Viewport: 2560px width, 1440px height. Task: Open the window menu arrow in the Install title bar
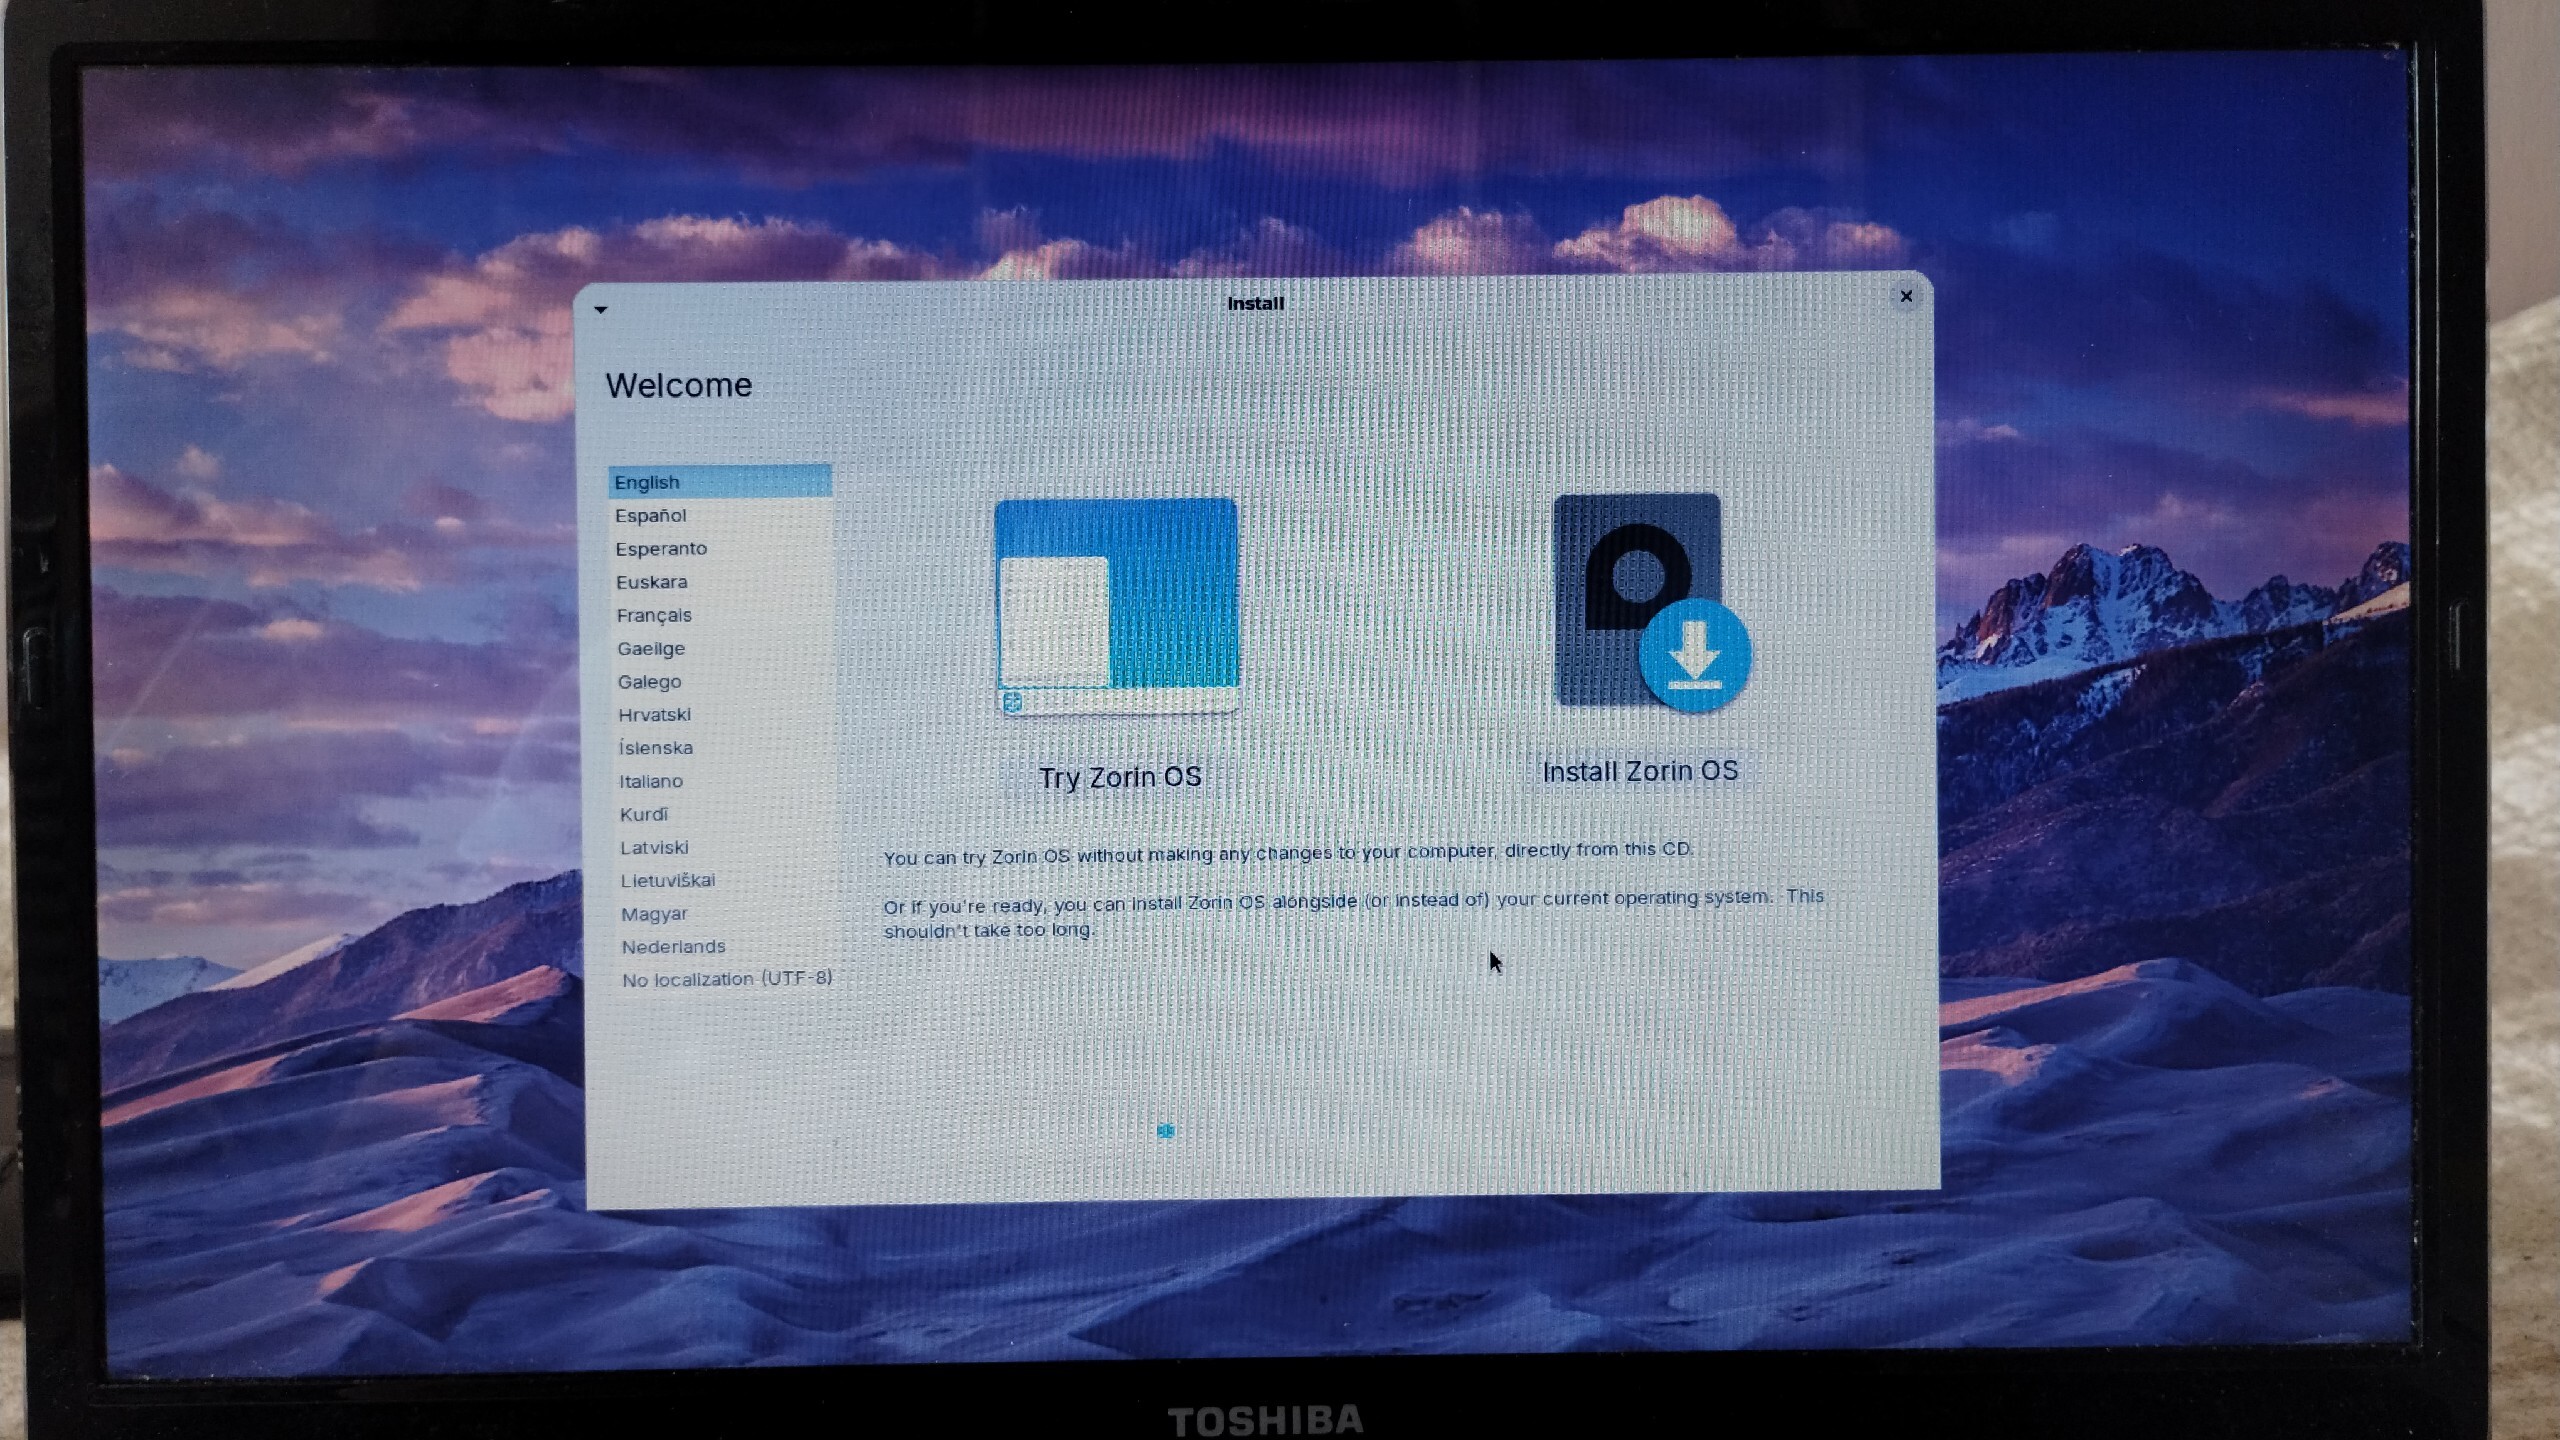click(600, 309)
